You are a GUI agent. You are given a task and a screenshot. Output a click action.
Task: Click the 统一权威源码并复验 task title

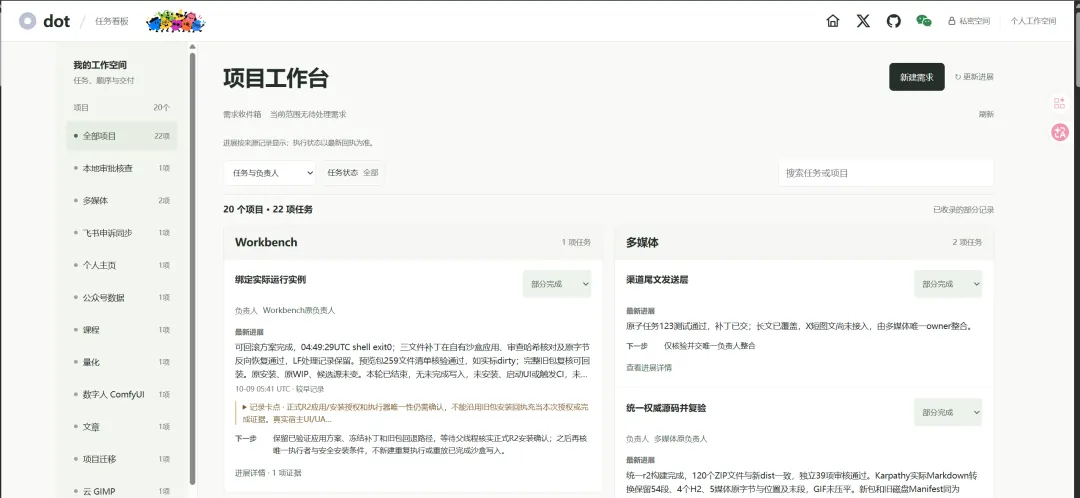click(x=666, y=408)
